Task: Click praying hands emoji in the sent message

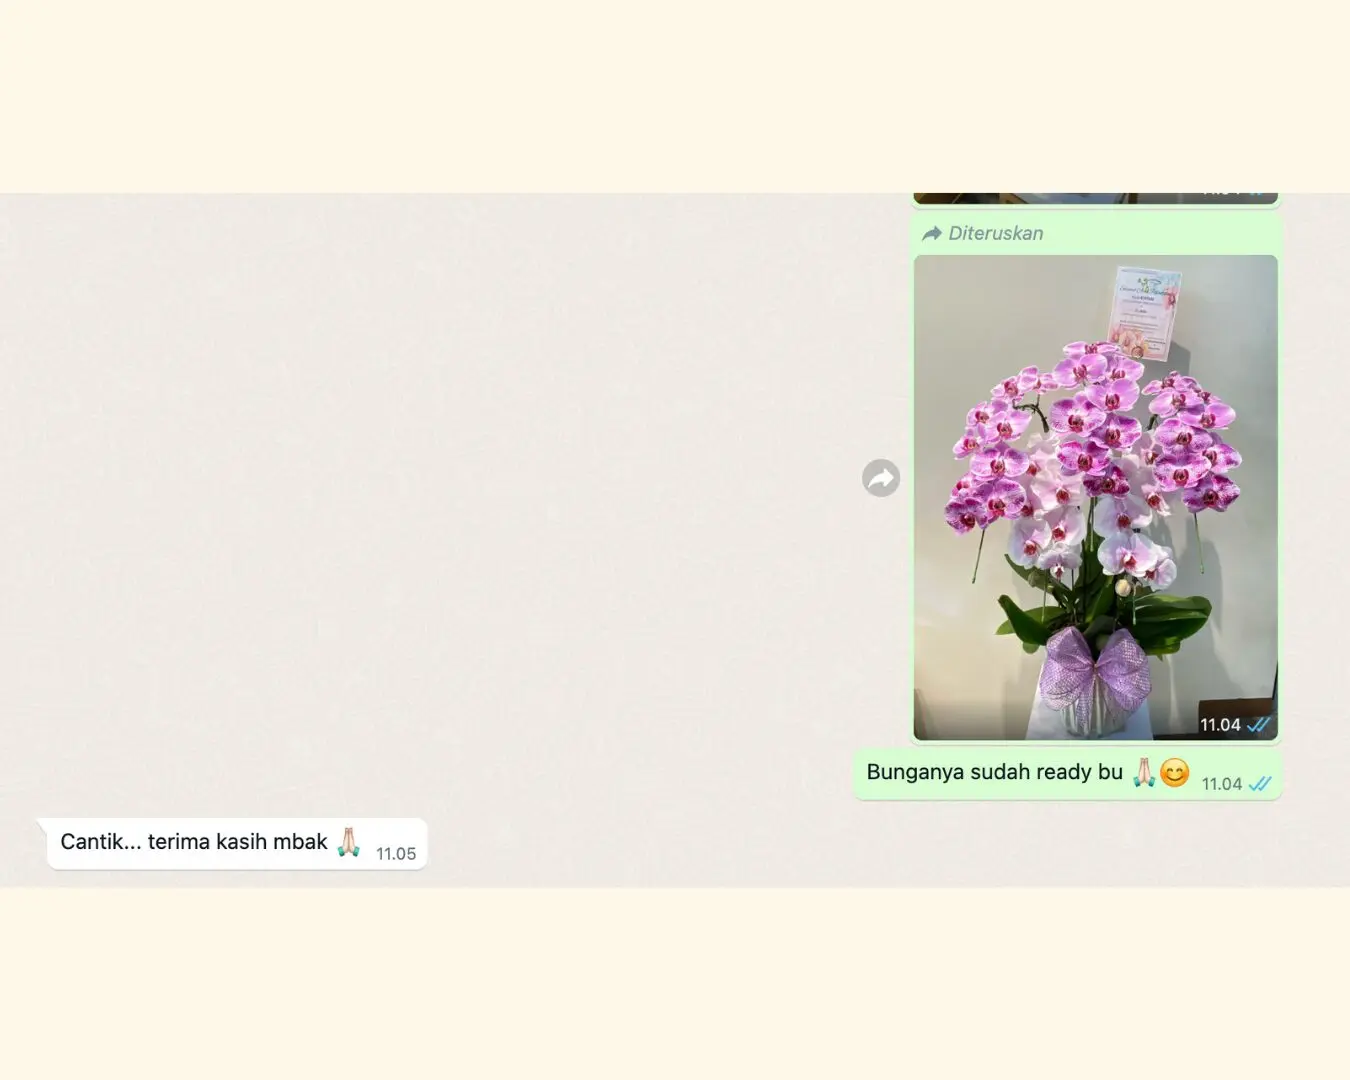Action: (x=1143, y=772)
